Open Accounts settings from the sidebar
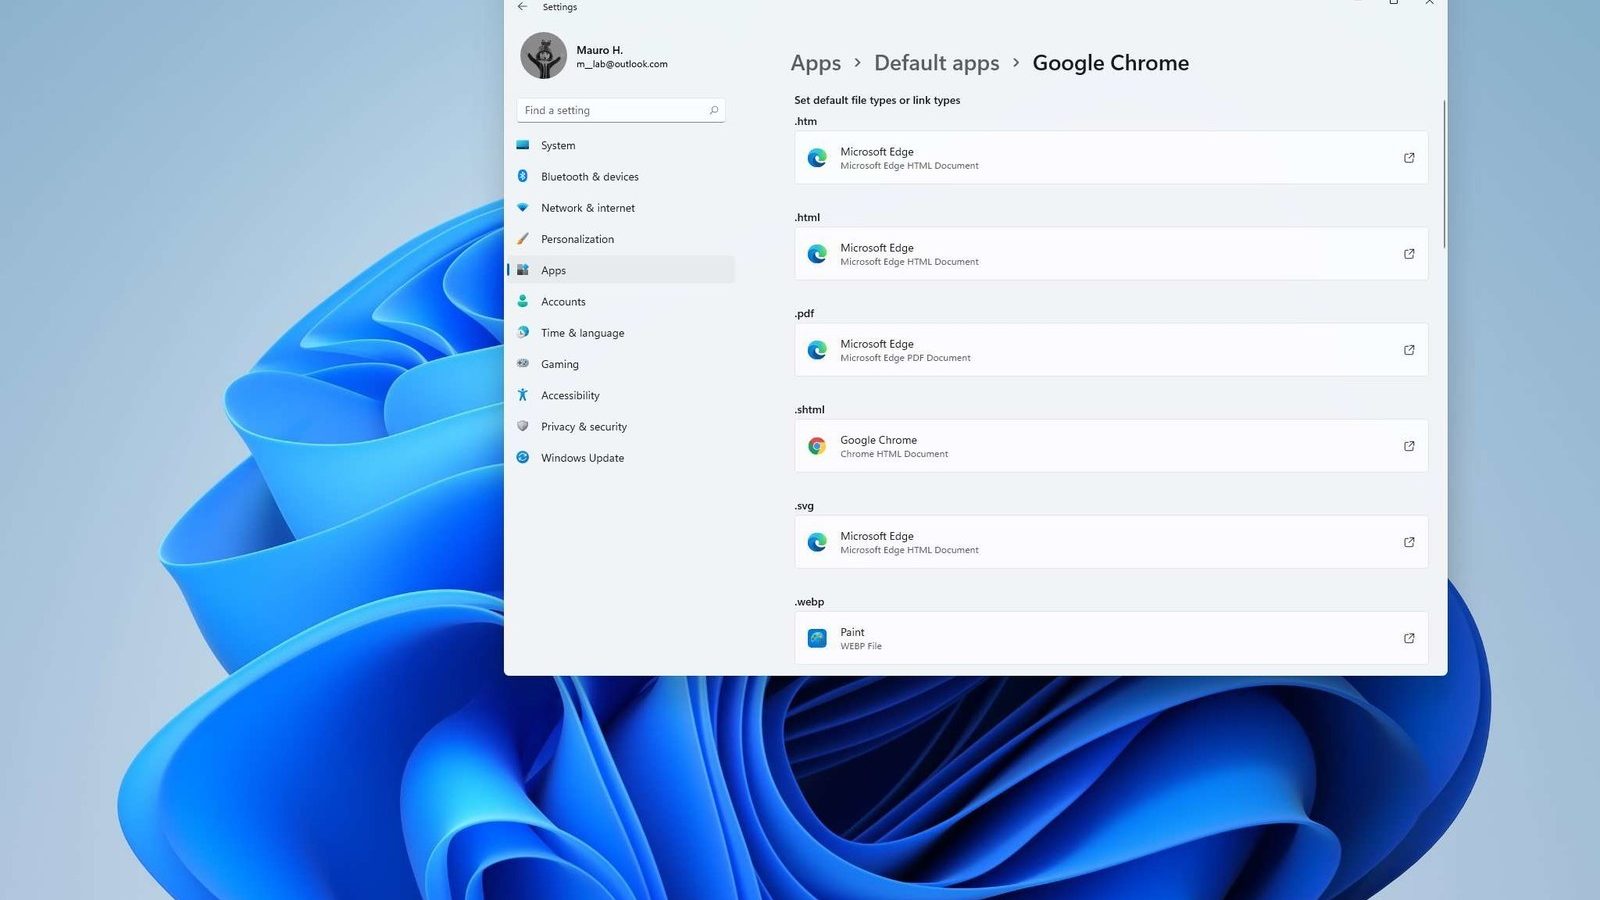Image resolution: width=1600 pixels, height=900 pixels. point(563,301)
